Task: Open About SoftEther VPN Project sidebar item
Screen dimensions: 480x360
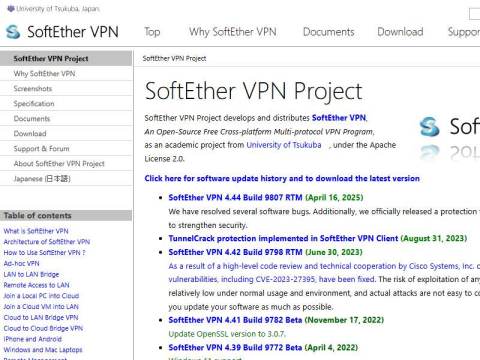Action: (x=66, y=163)
